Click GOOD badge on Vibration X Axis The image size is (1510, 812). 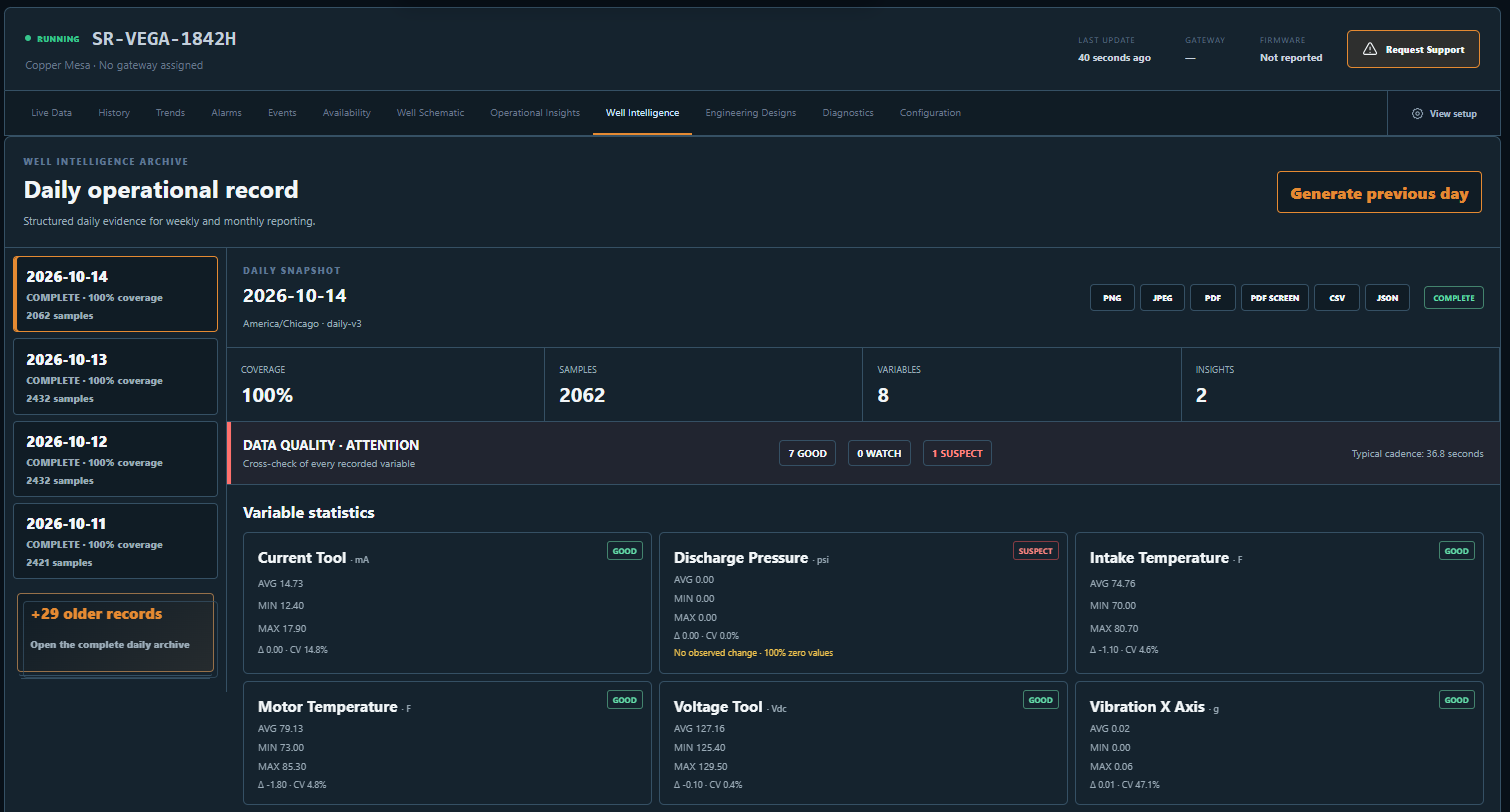[1457, 700]
